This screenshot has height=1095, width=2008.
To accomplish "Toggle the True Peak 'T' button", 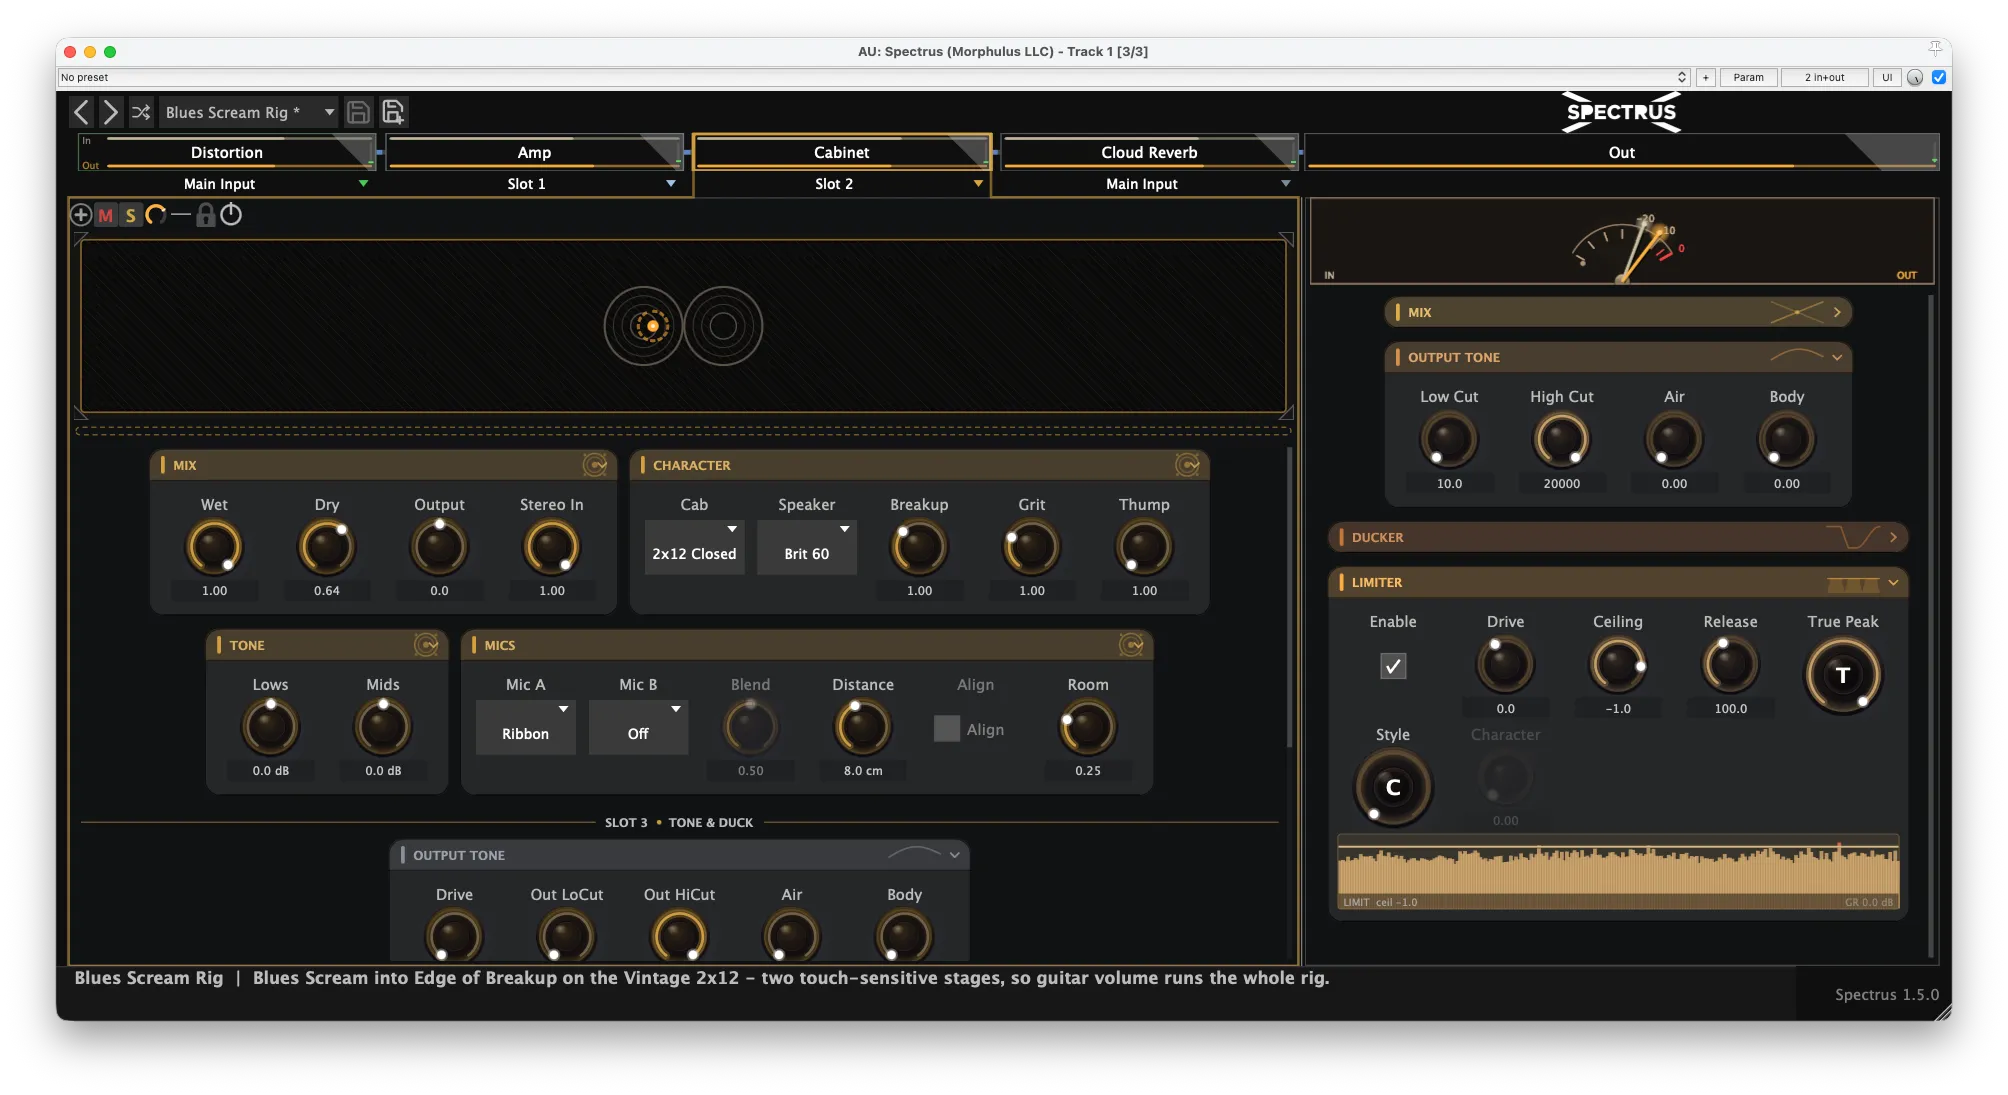I will coord(1842,675).
